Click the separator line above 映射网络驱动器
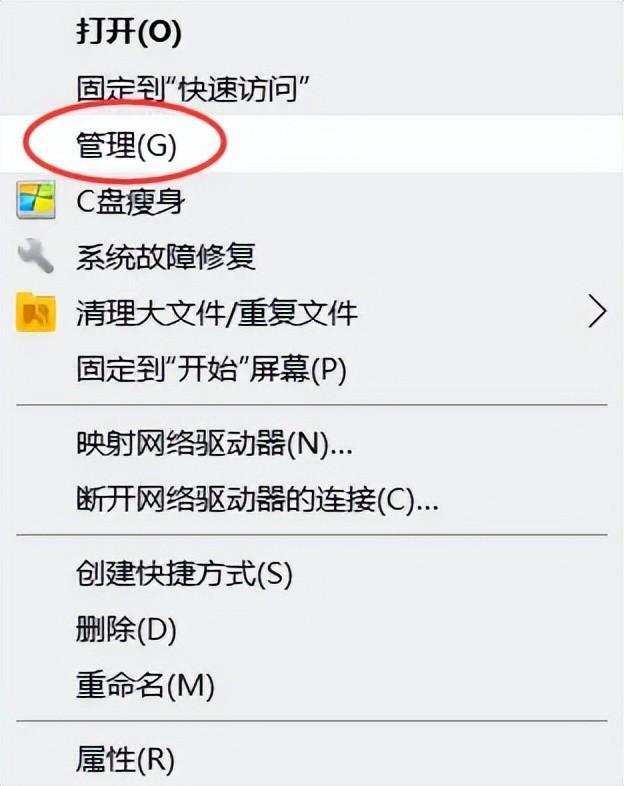 [312, 405]
